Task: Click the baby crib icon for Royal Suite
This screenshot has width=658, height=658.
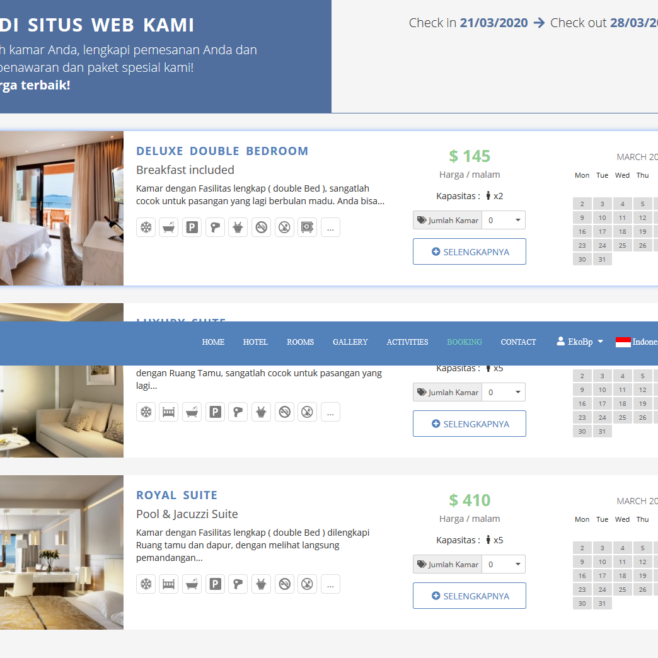Action: [x=169, y=584]
